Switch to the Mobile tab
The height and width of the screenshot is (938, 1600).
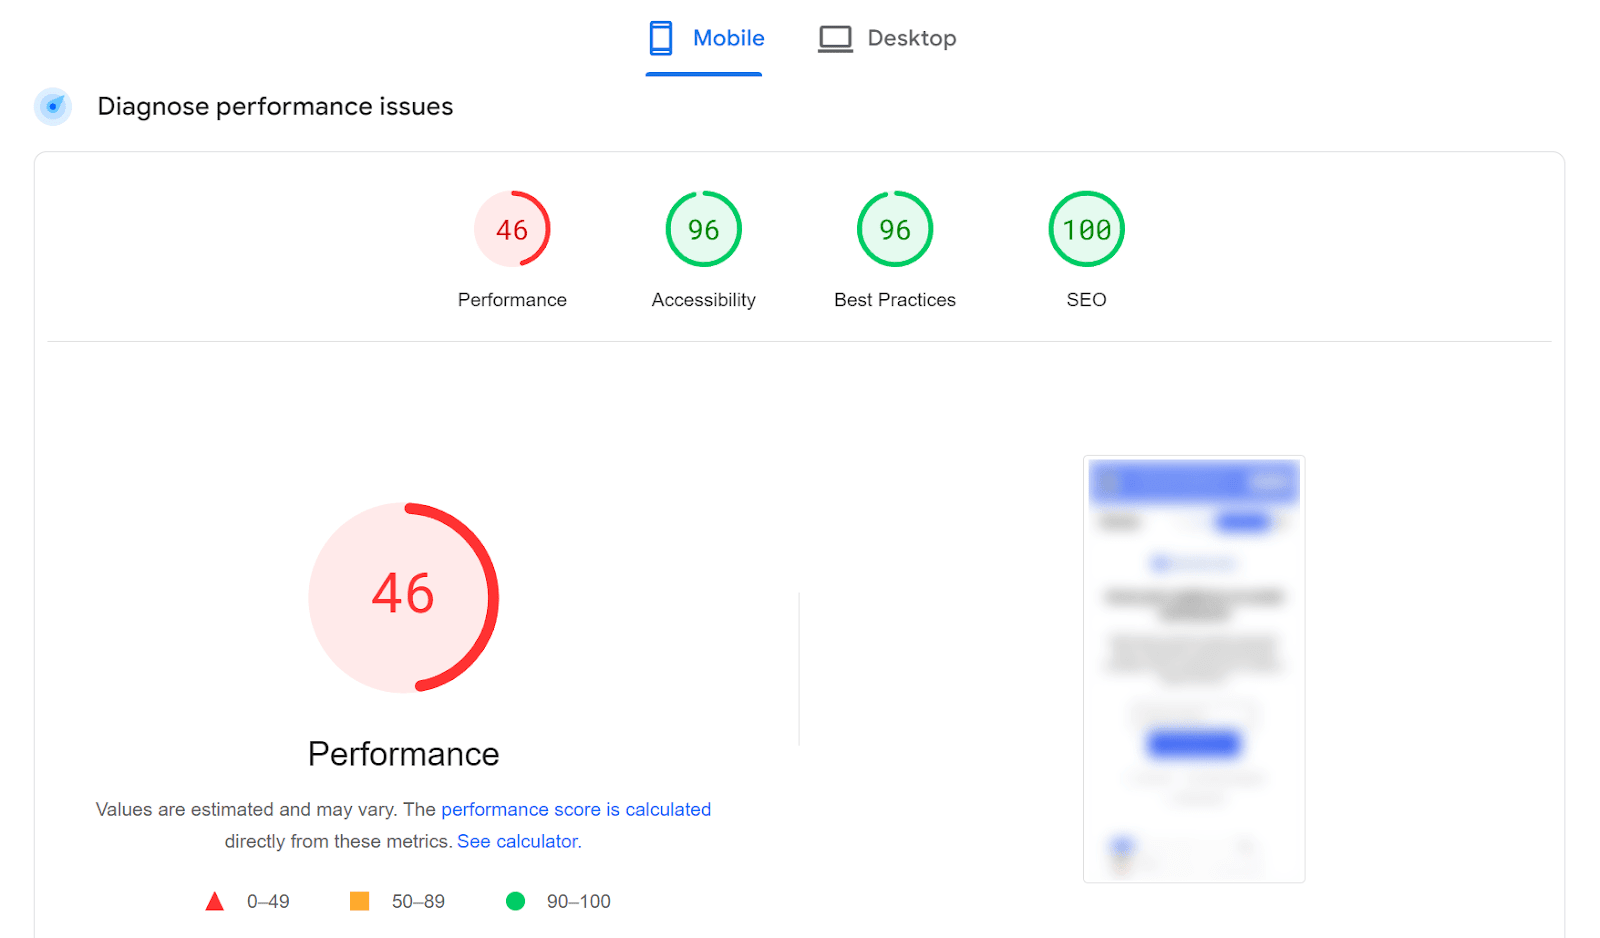pos(704,38)
